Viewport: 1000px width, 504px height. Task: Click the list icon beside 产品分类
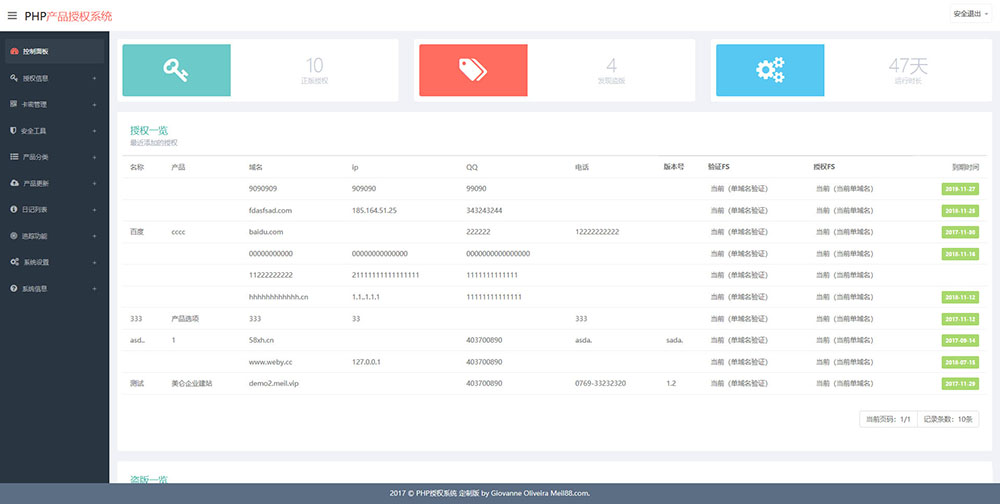click(x=14, y=156)
